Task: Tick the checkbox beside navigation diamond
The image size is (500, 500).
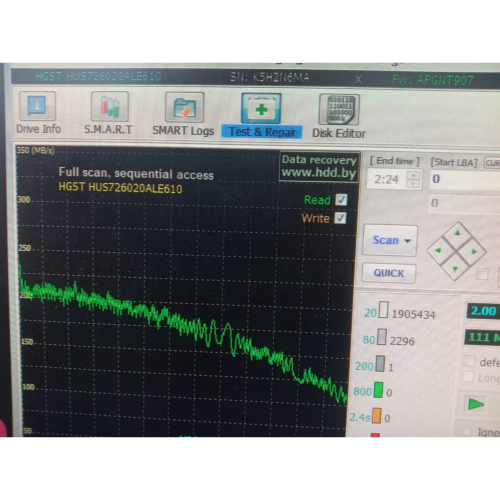Action: pos(482,274)
